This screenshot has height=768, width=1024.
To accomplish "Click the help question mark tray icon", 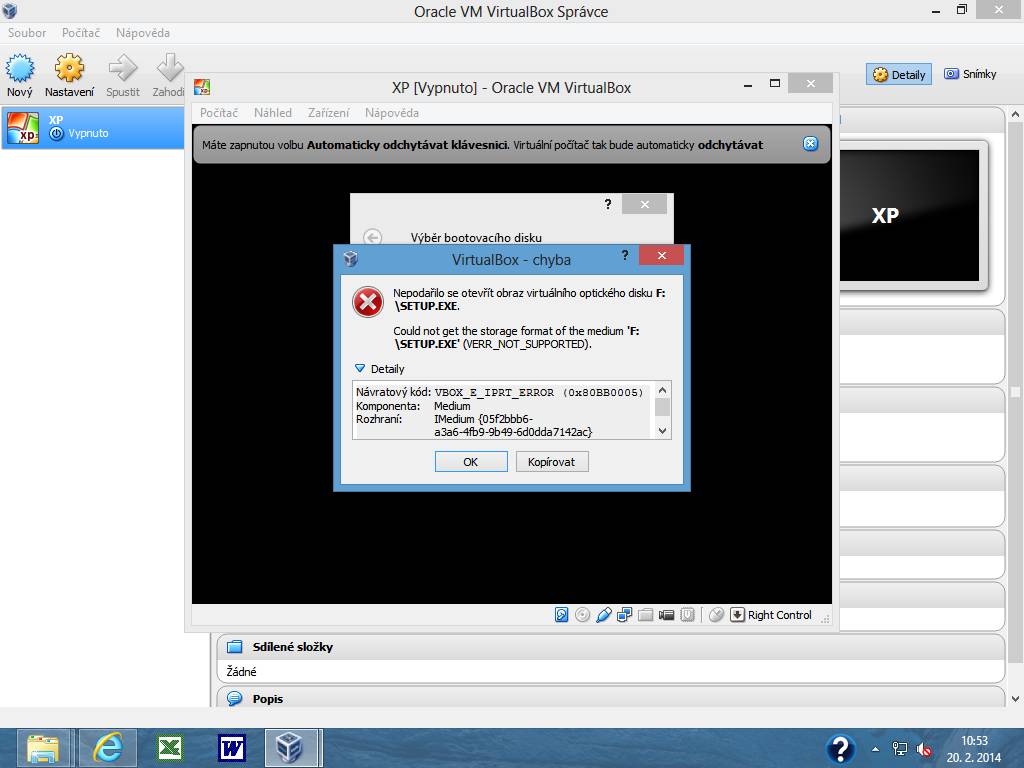I will click(840, 748).
